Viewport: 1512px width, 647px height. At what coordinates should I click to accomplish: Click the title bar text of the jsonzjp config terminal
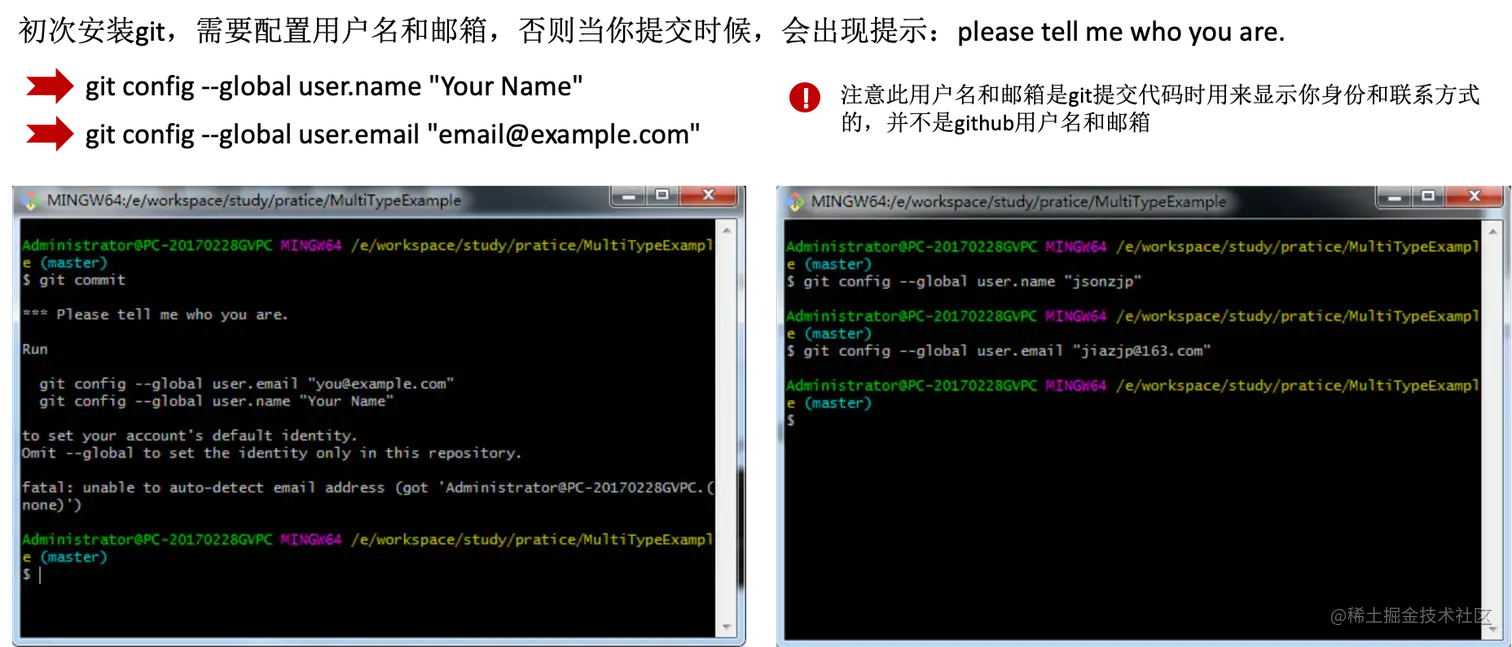(1018, 201)
